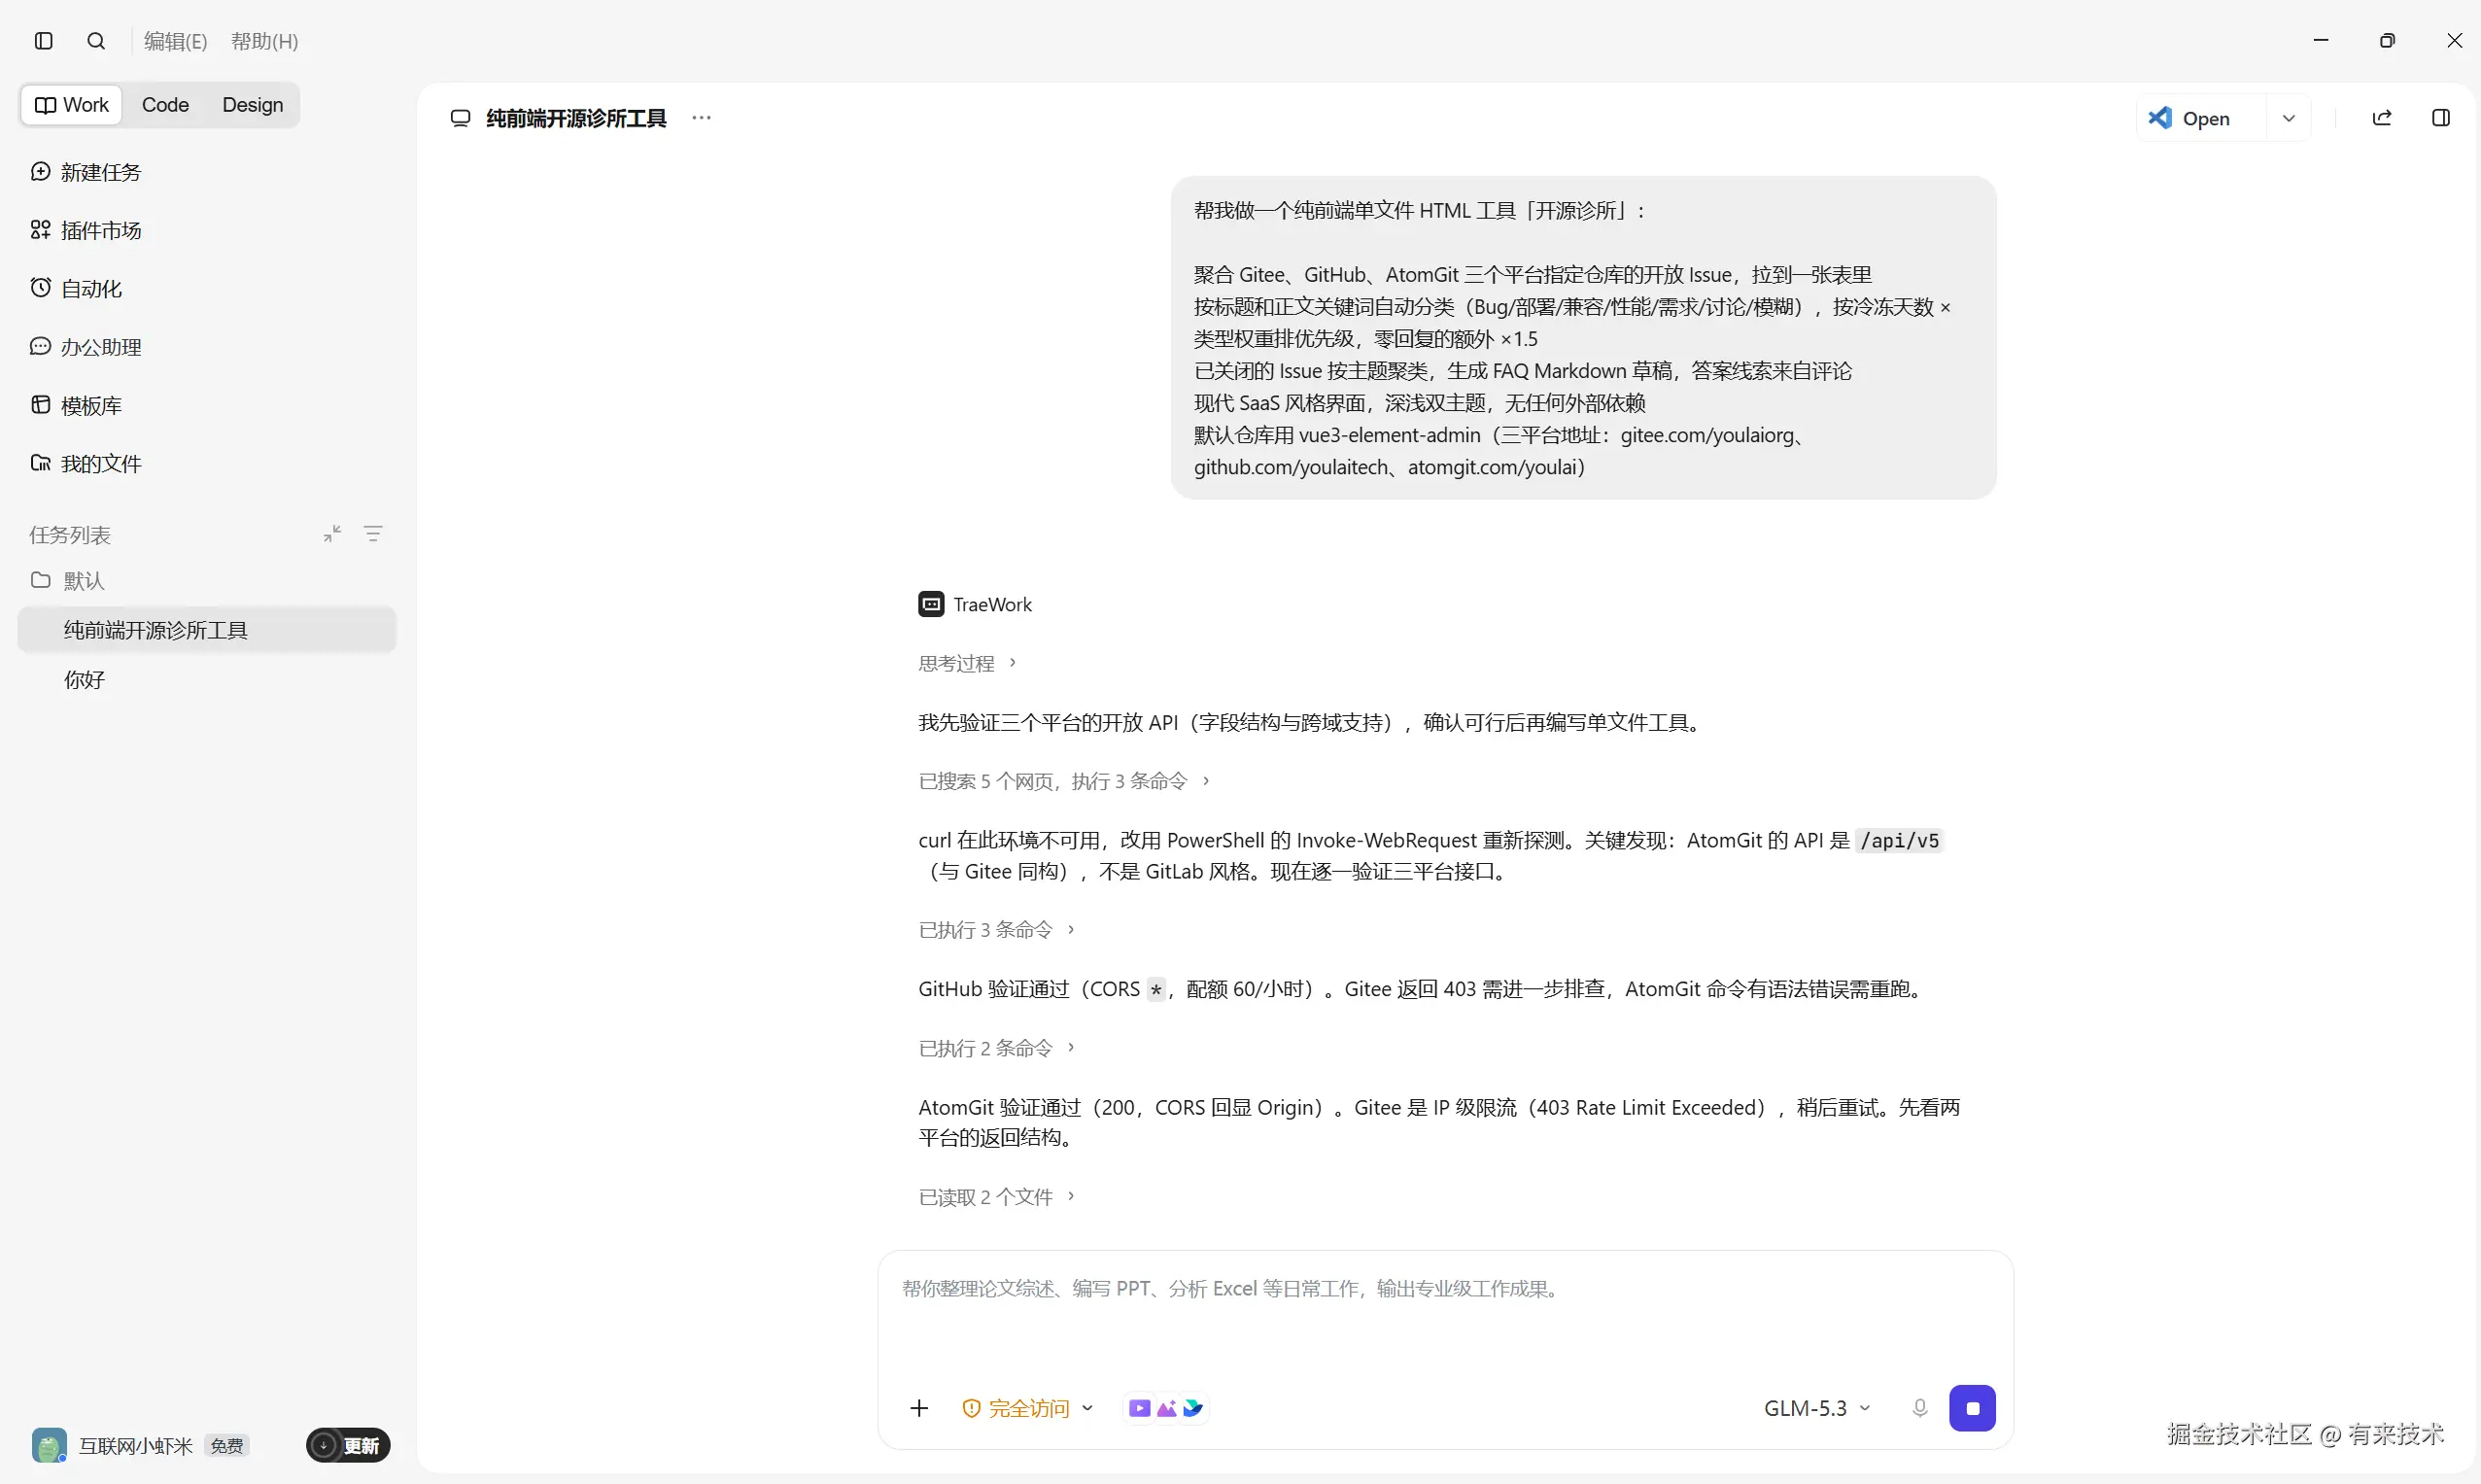This screenshot has width=2481, height=1484.
Task: Expand the 已执行 2 条命令 section
Action: 996,1048
